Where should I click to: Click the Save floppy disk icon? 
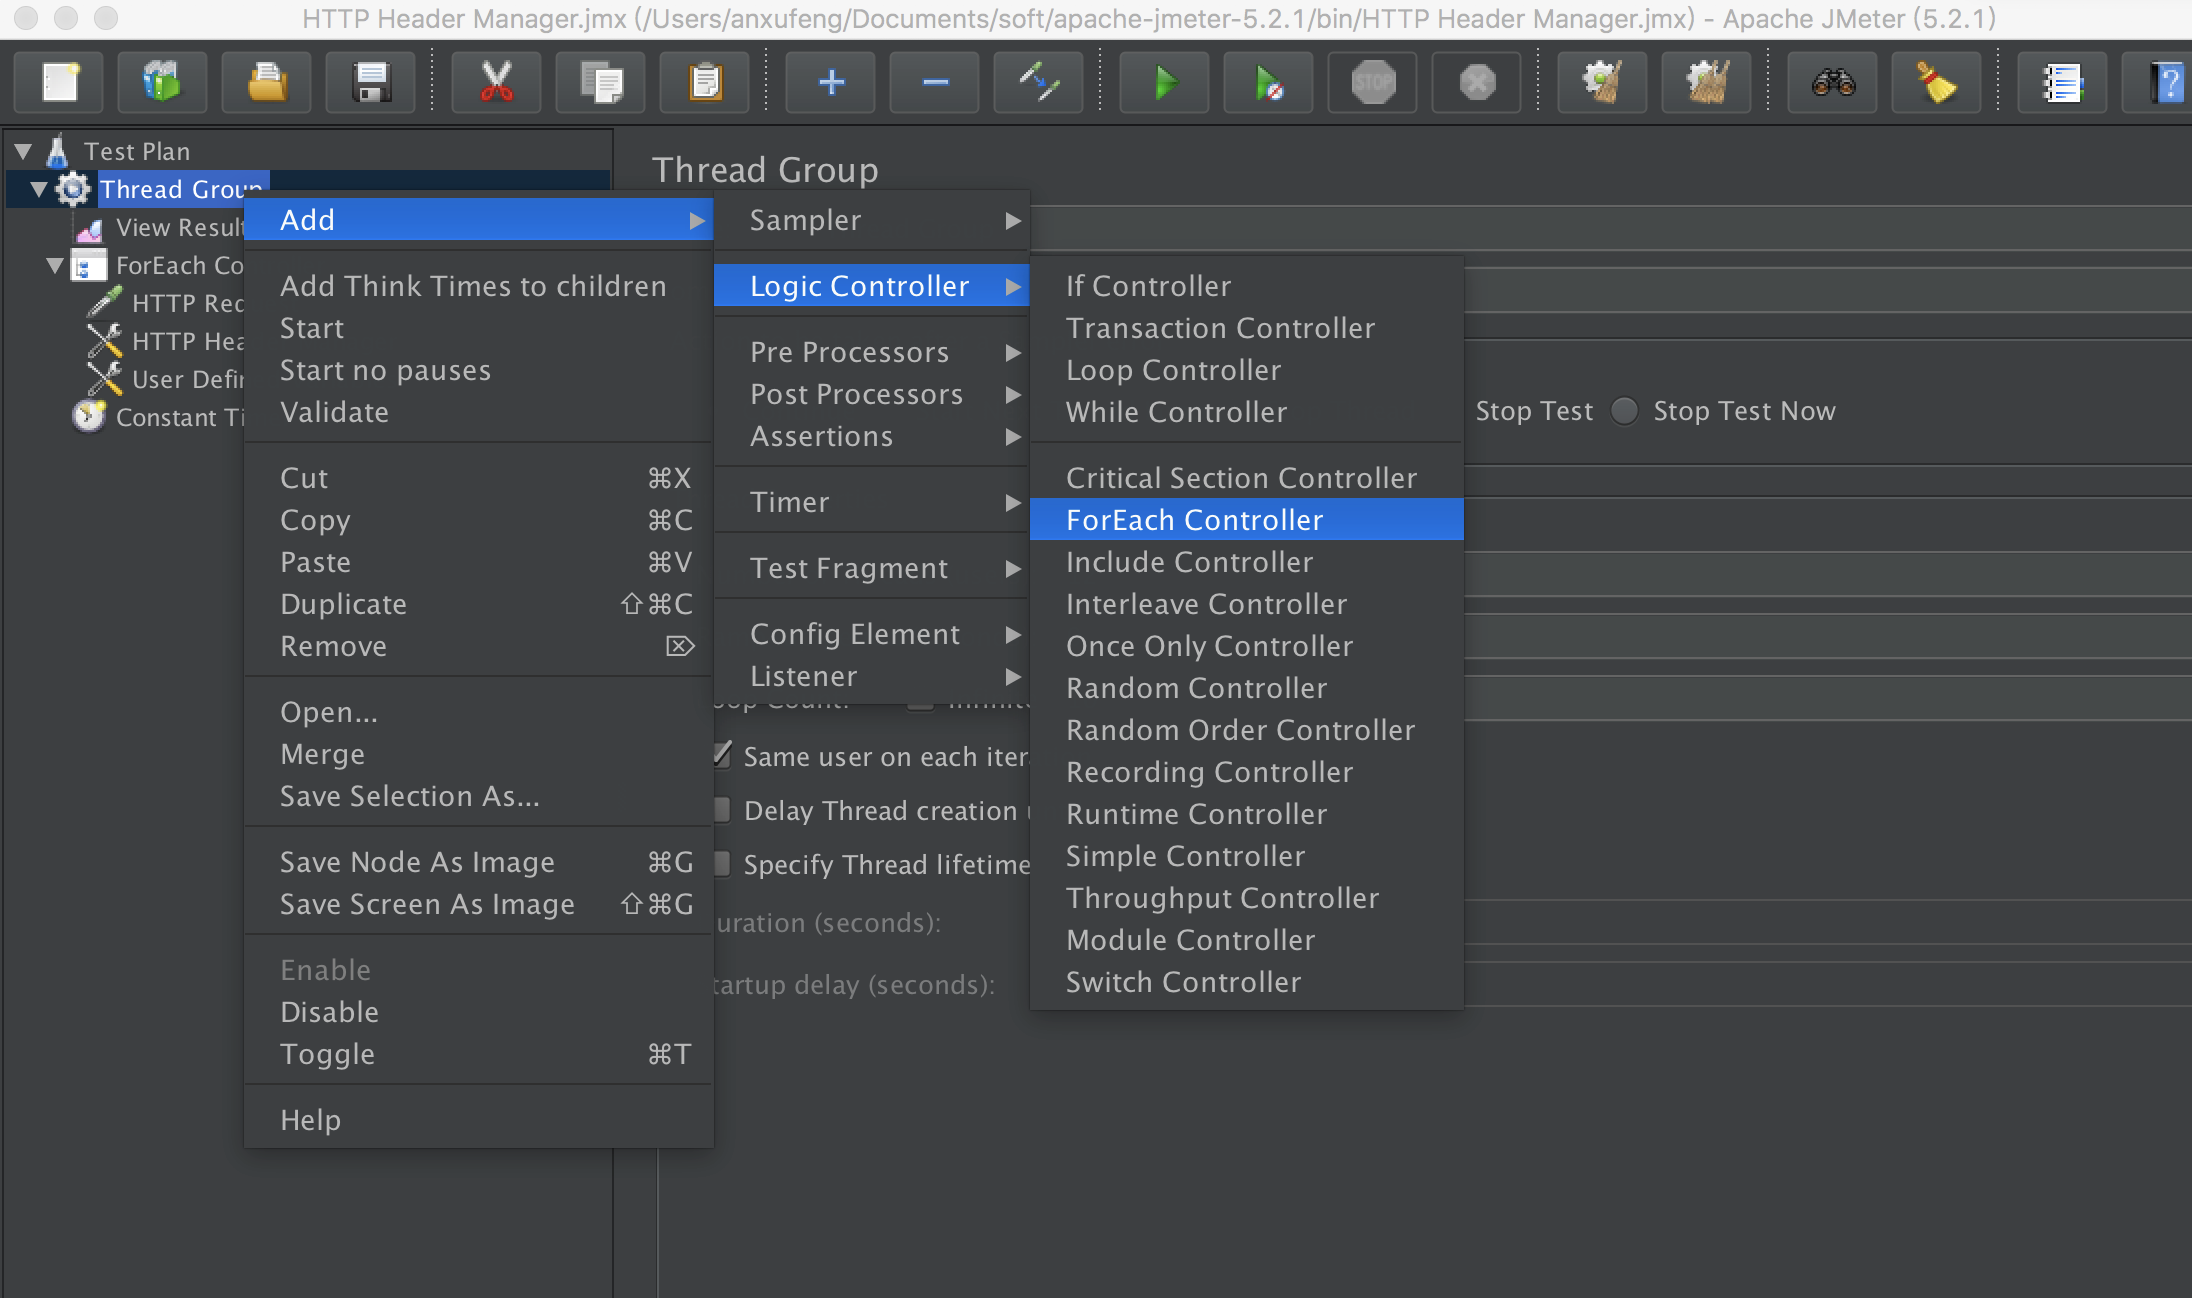tap(371, 82)
